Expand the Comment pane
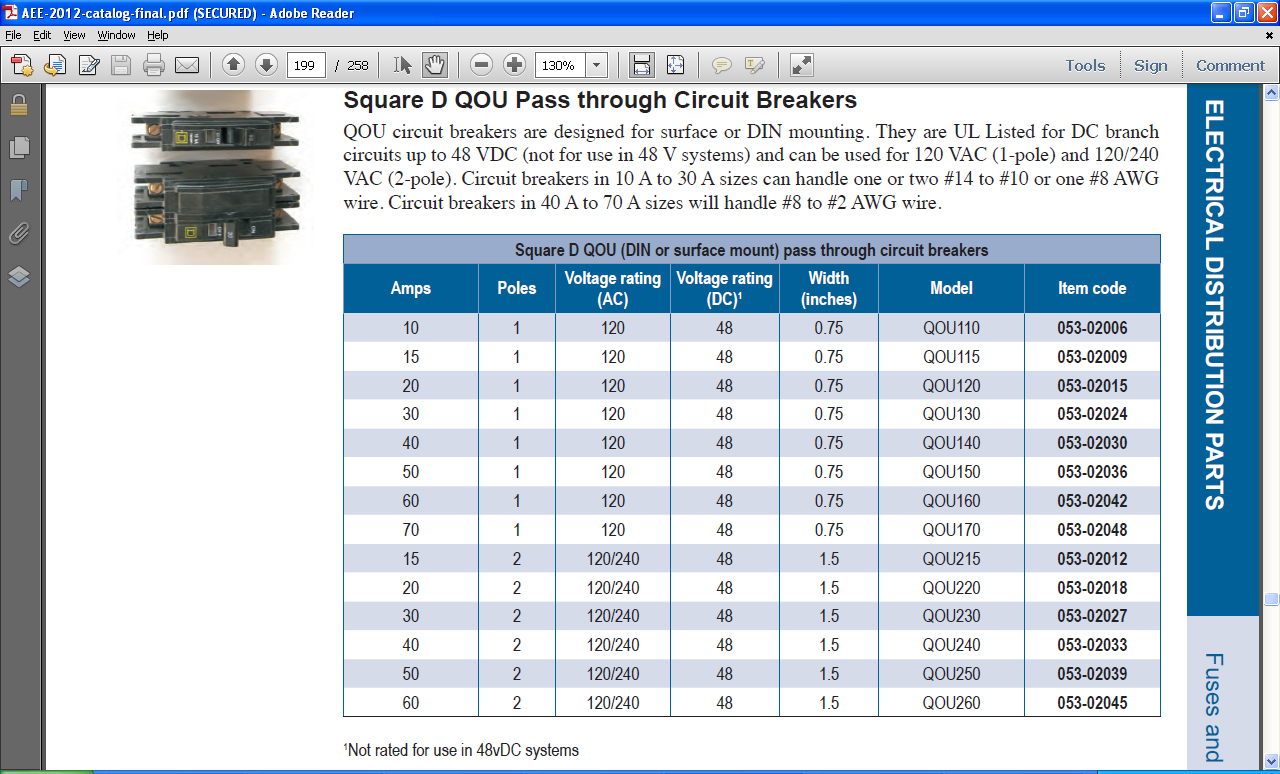The image size is (1280, 774). pos(1230,66)
